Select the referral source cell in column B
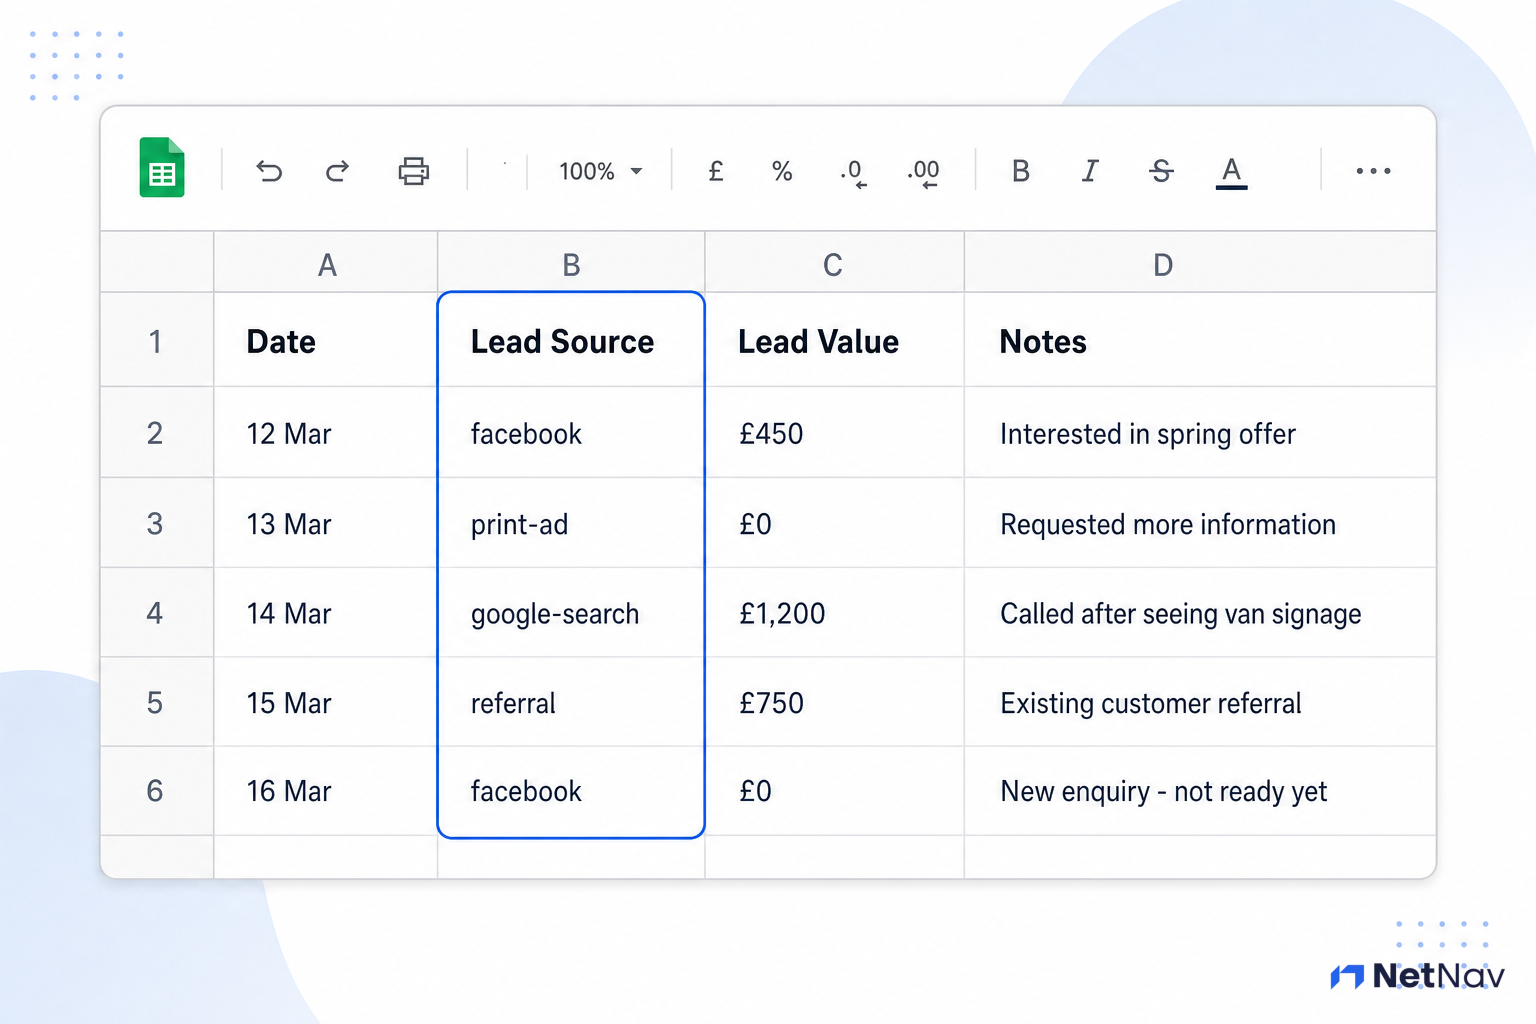 tap(571, 702)
